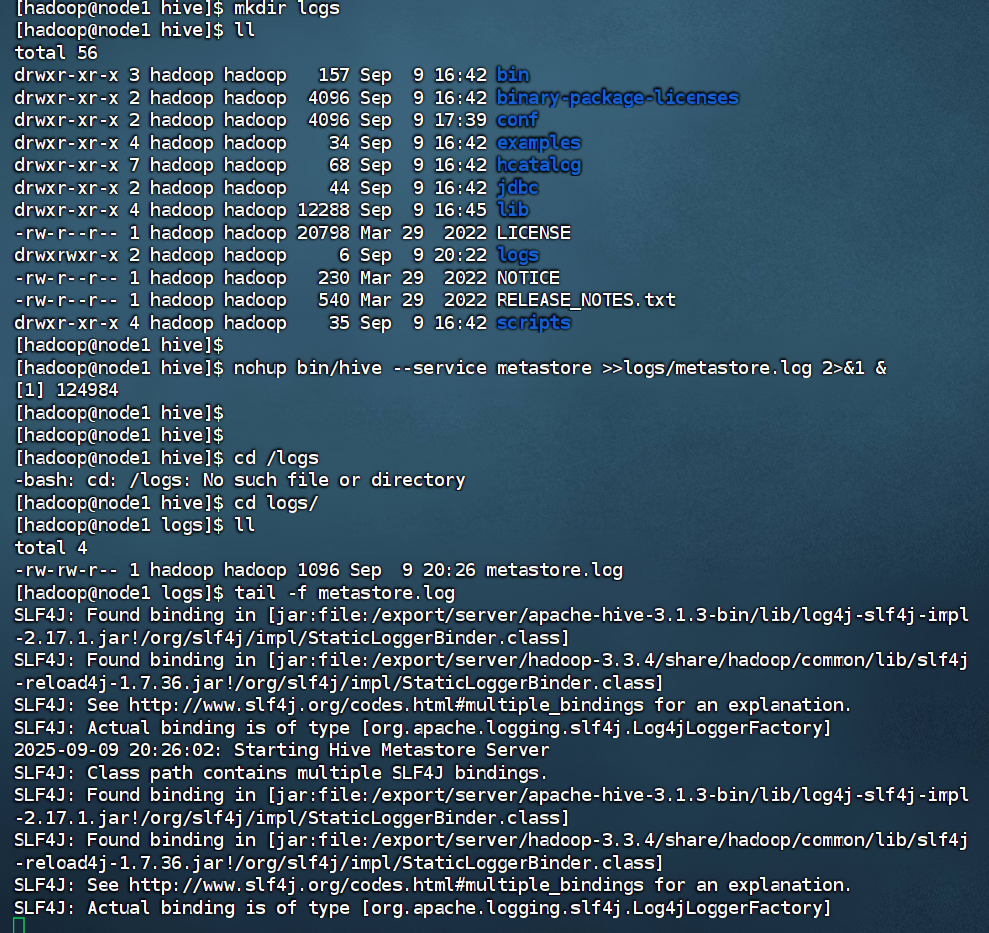Click the time '17:39' in conf row

pyautogui.click(x=460, y=120)
